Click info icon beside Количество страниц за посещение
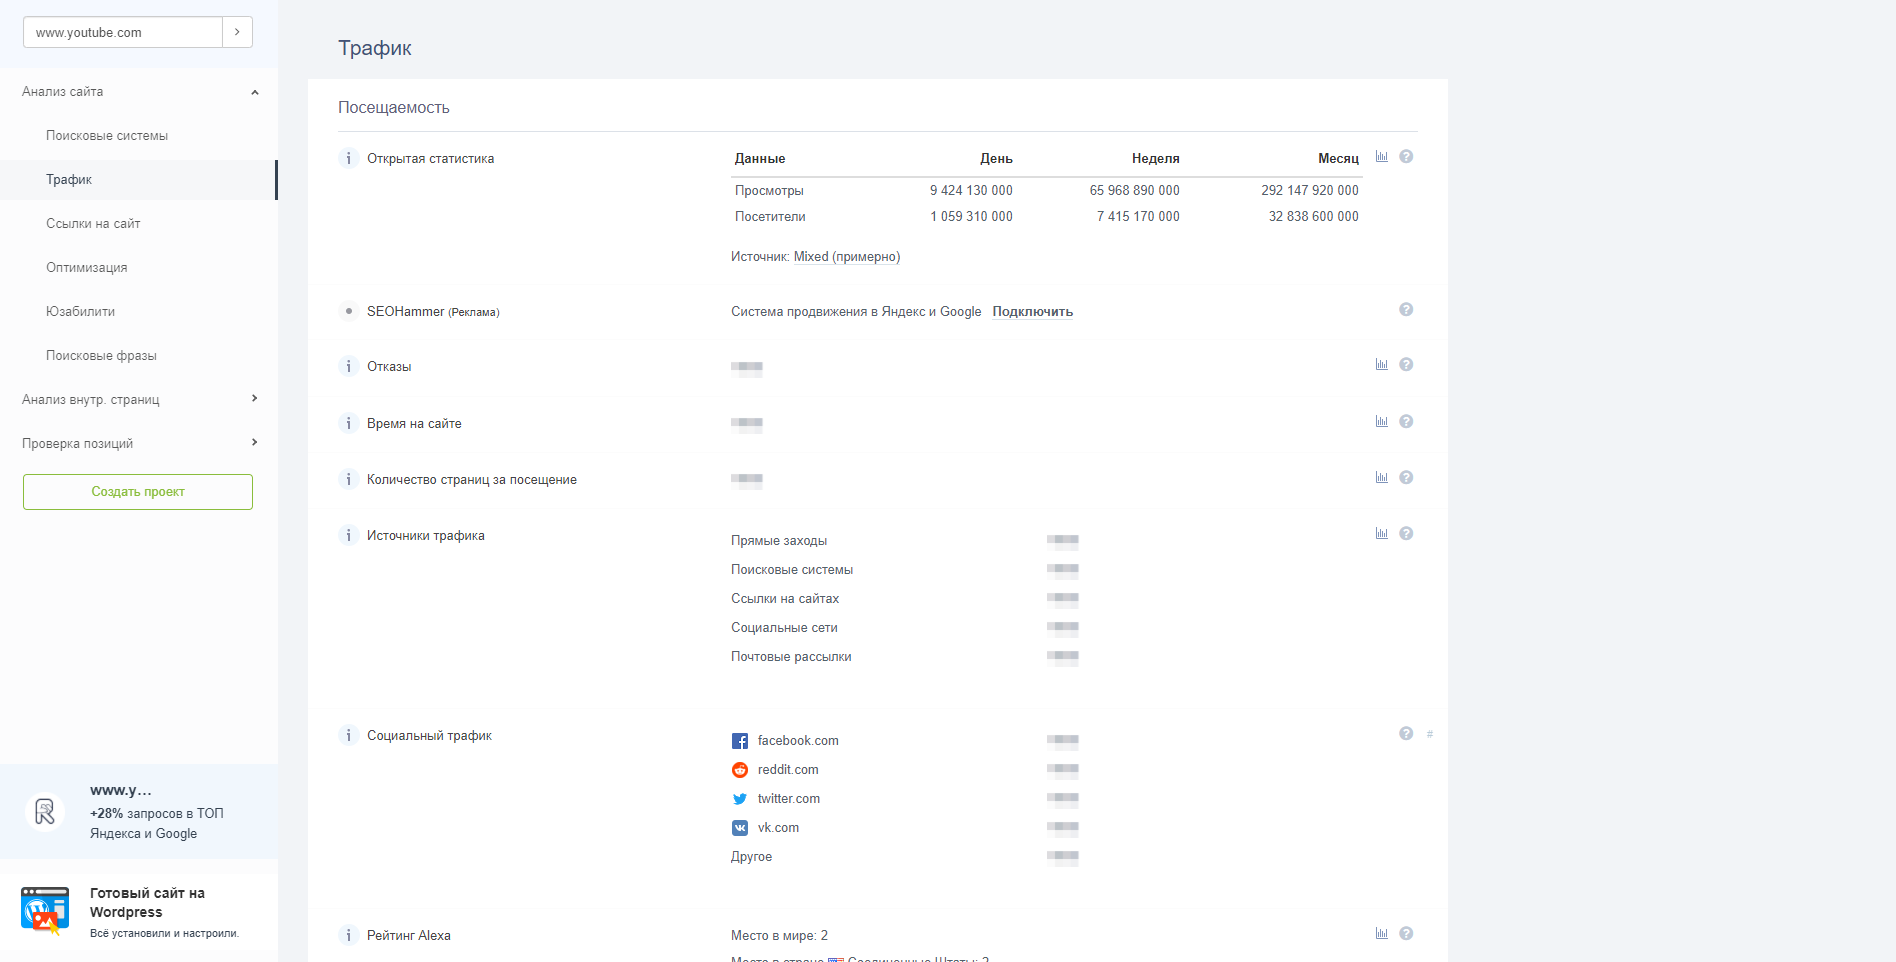The width and height of the screenshot is (1896, 962). pos(348,479)
